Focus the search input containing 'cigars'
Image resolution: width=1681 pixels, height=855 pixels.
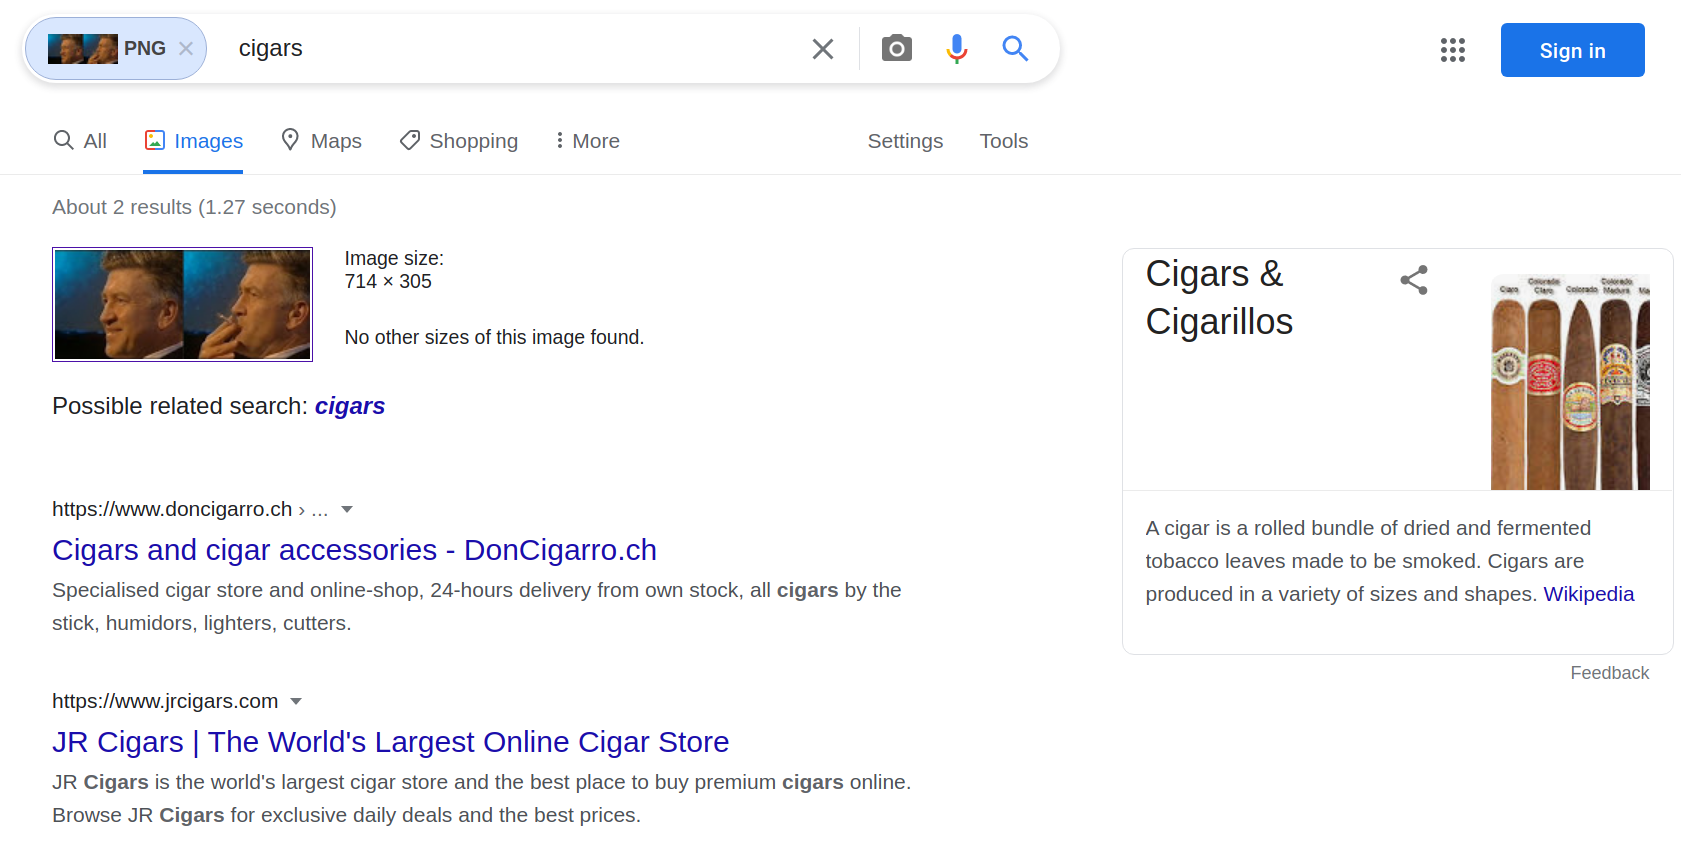coord(515,48)
